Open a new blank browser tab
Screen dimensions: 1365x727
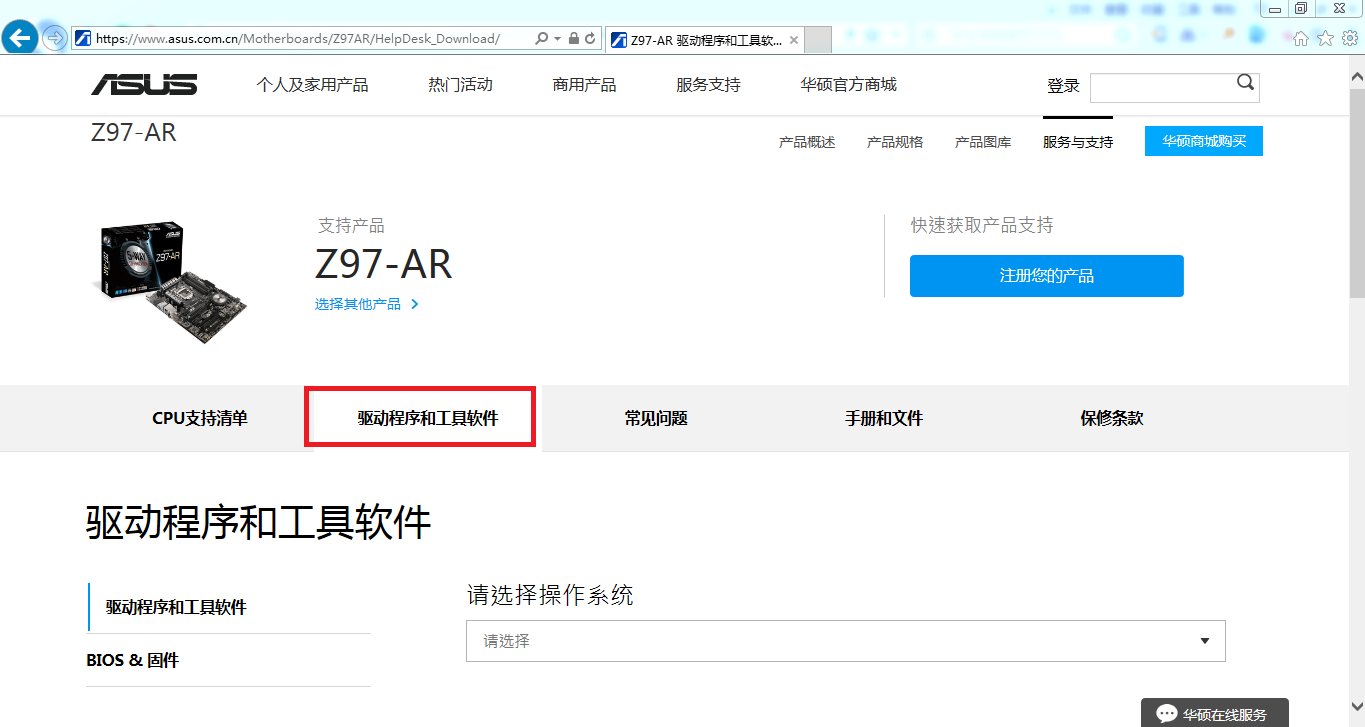coord(818,40)
